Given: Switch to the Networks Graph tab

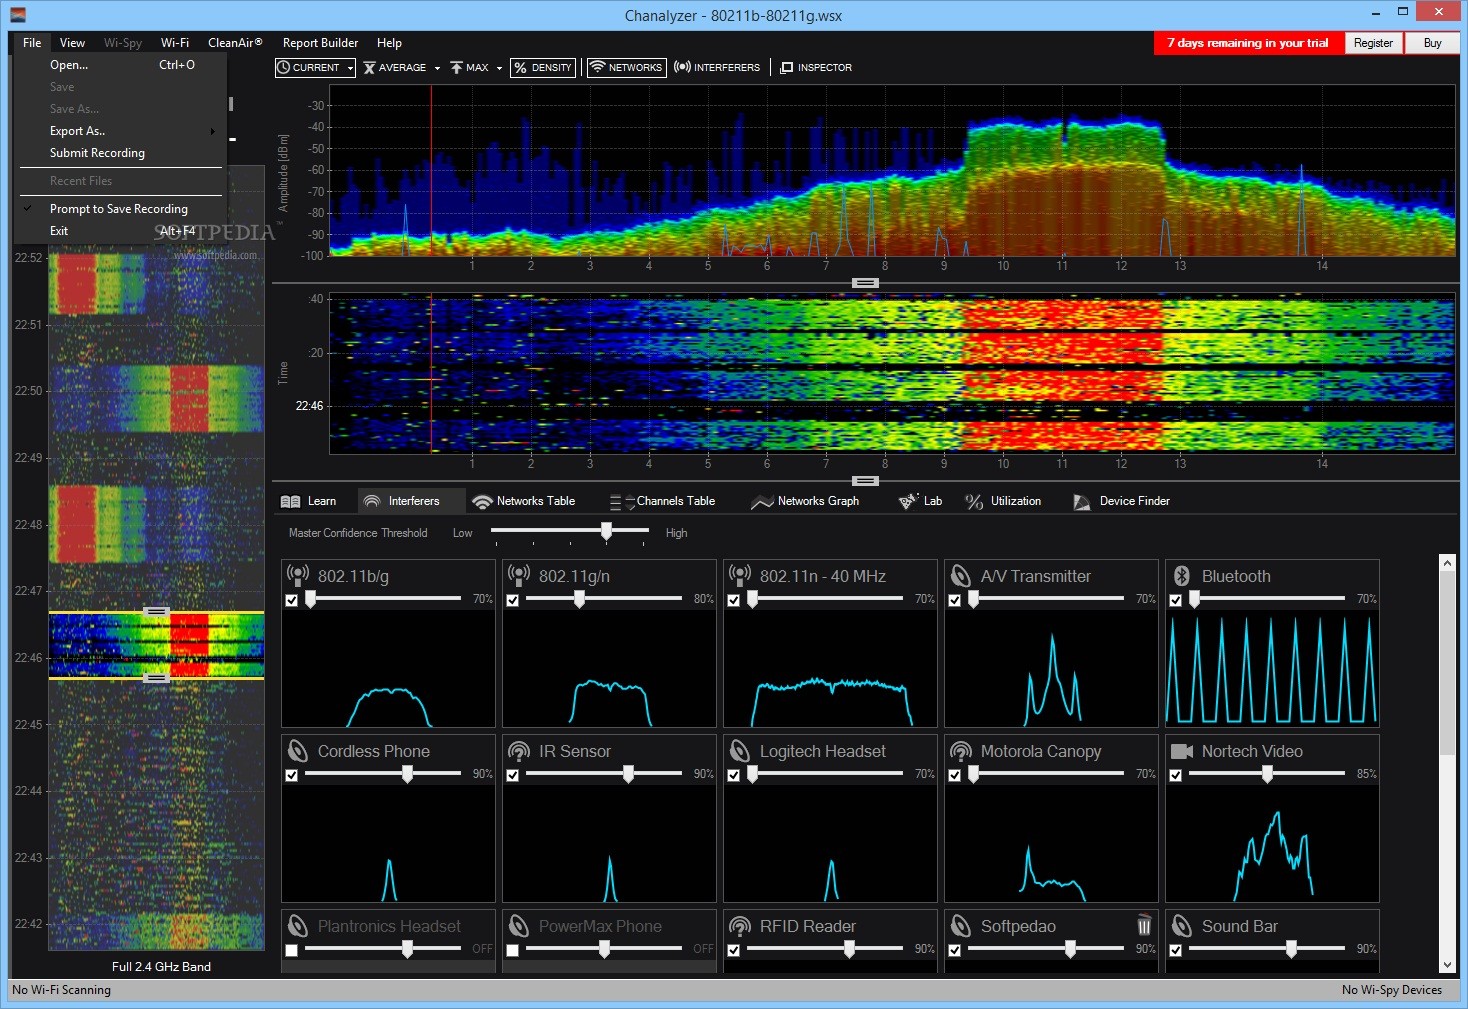Looking at the screenshot, I should point(805,501).
